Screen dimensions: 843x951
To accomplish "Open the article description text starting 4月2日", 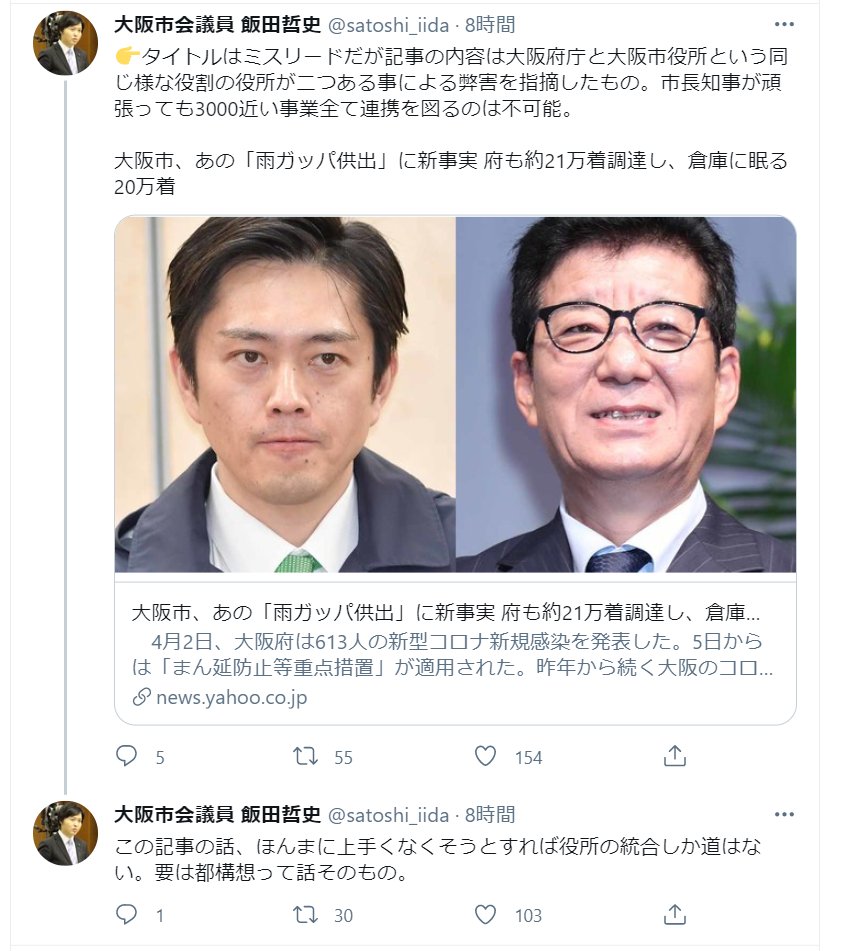I will click(x=452, y=654).
